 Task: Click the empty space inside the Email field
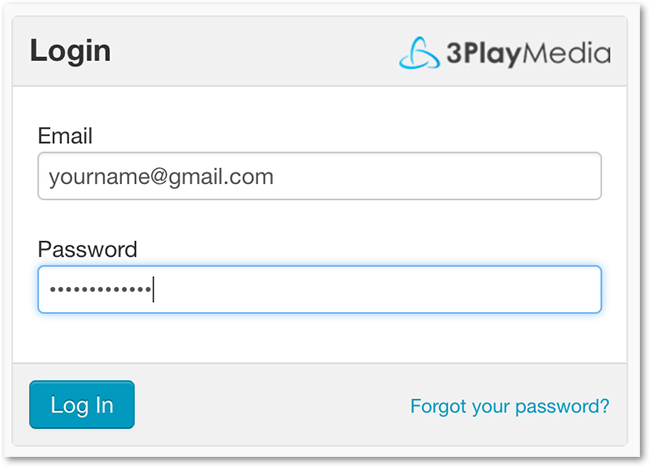(435, 176)
